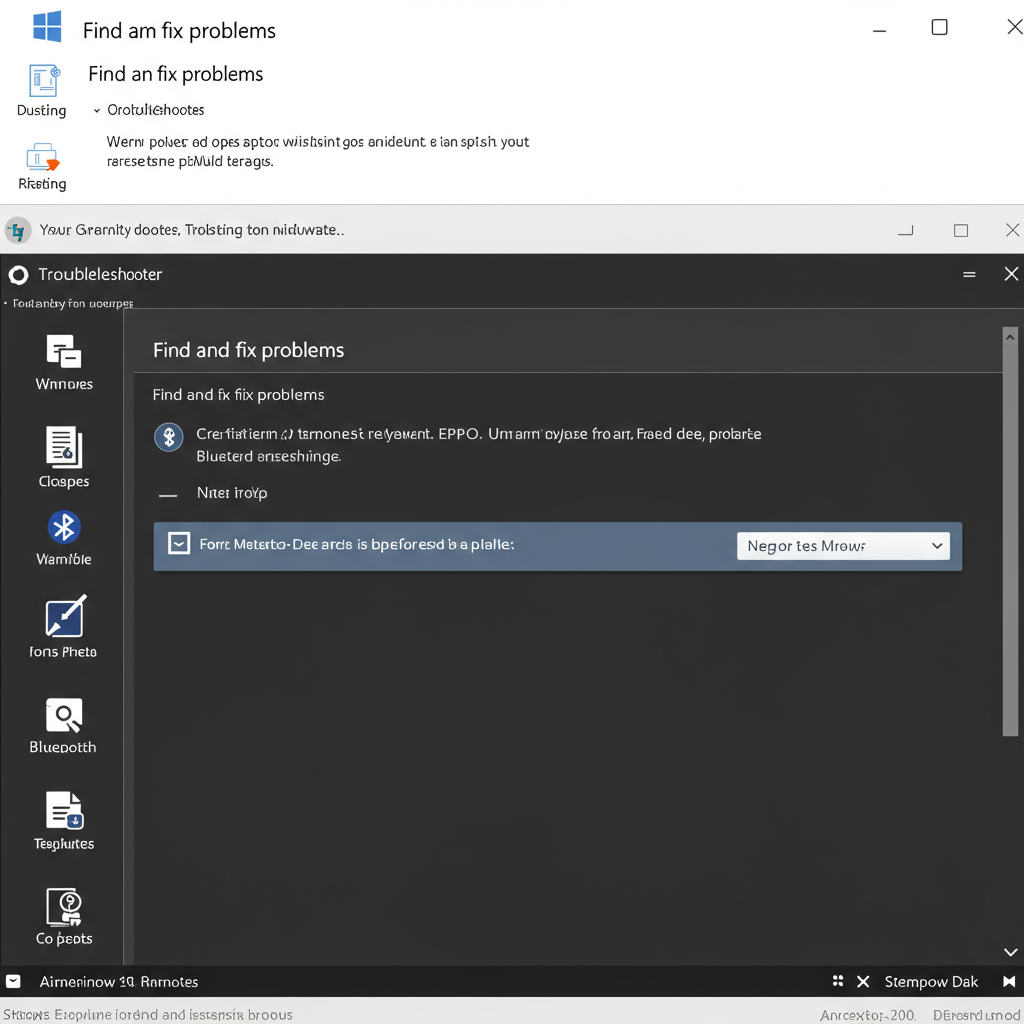Open the Rksting sidebar icon
Image resolution: width=1024 pixels, height=1024 pixels.
click(43, 157)
